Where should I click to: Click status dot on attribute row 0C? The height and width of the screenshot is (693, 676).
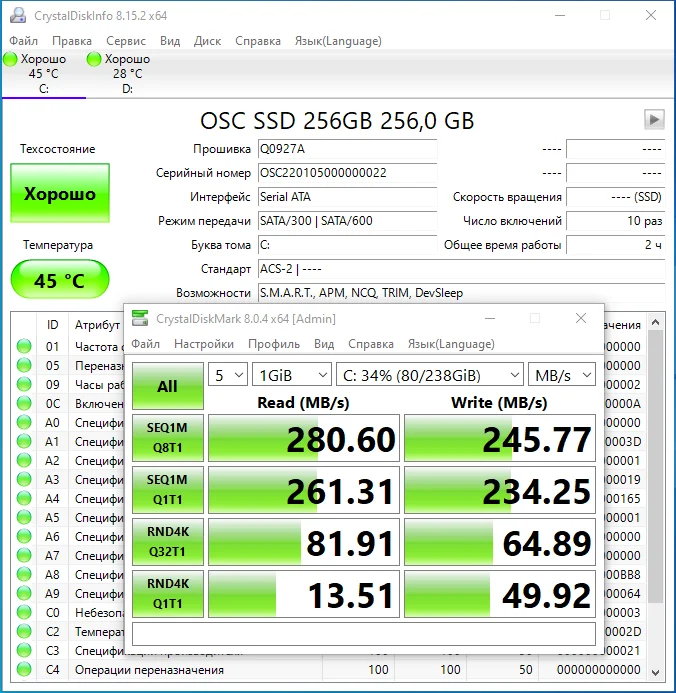[24, 403]
